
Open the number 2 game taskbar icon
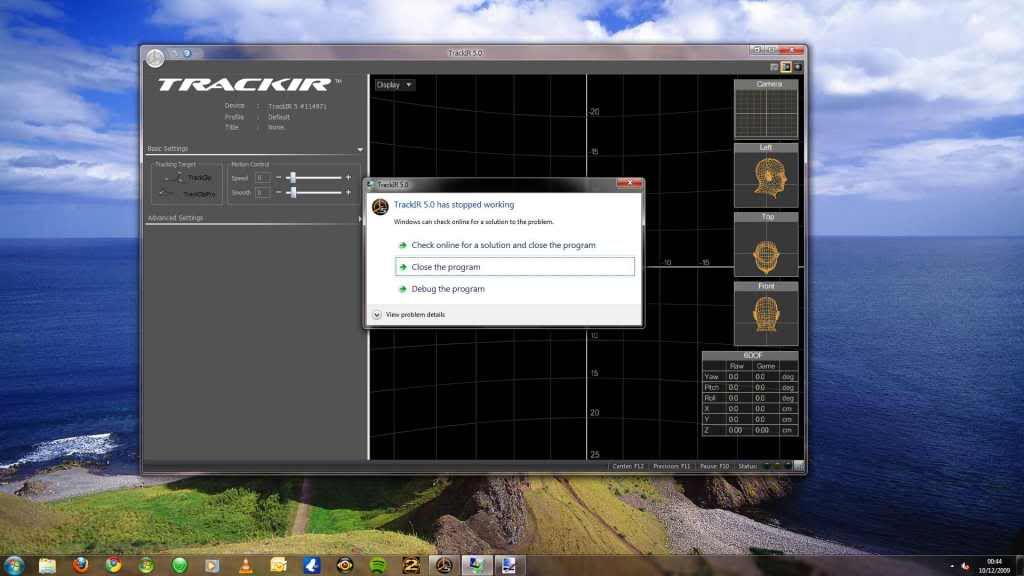[411, 566]
